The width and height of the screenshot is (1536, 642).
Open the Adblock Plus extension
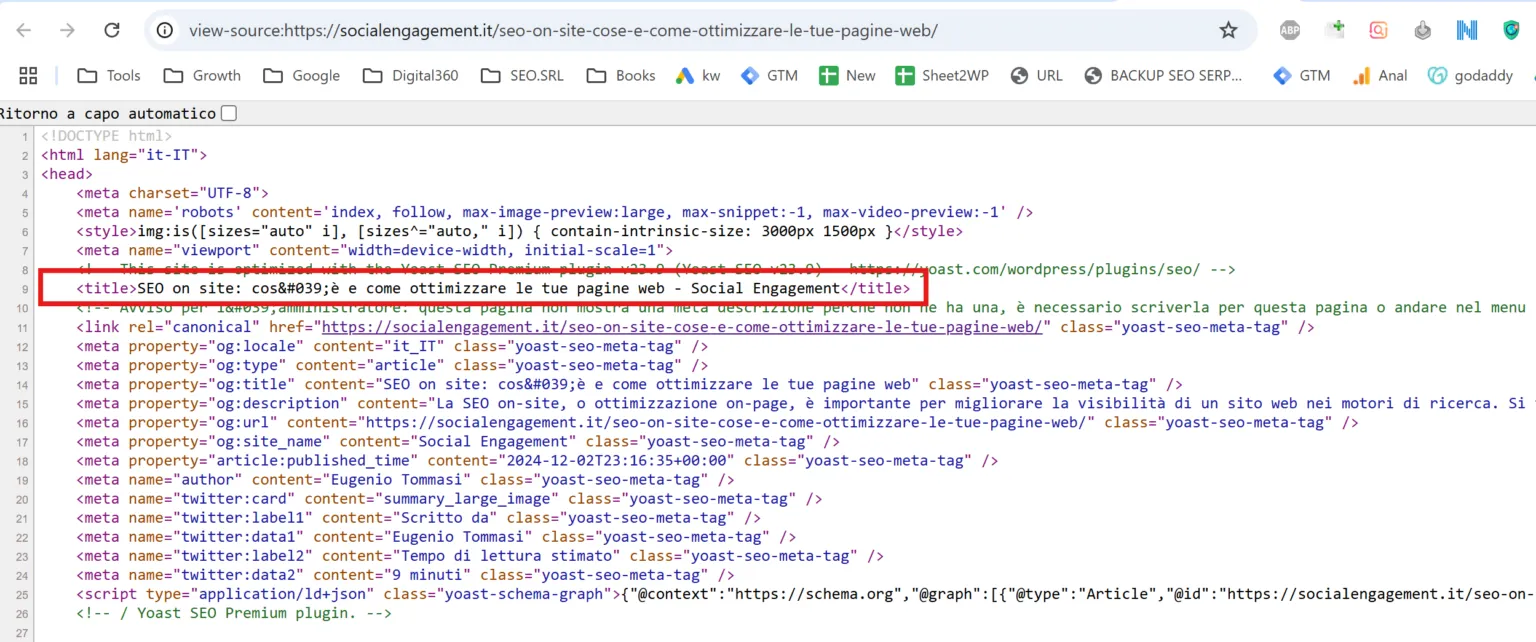(1289, 30)
